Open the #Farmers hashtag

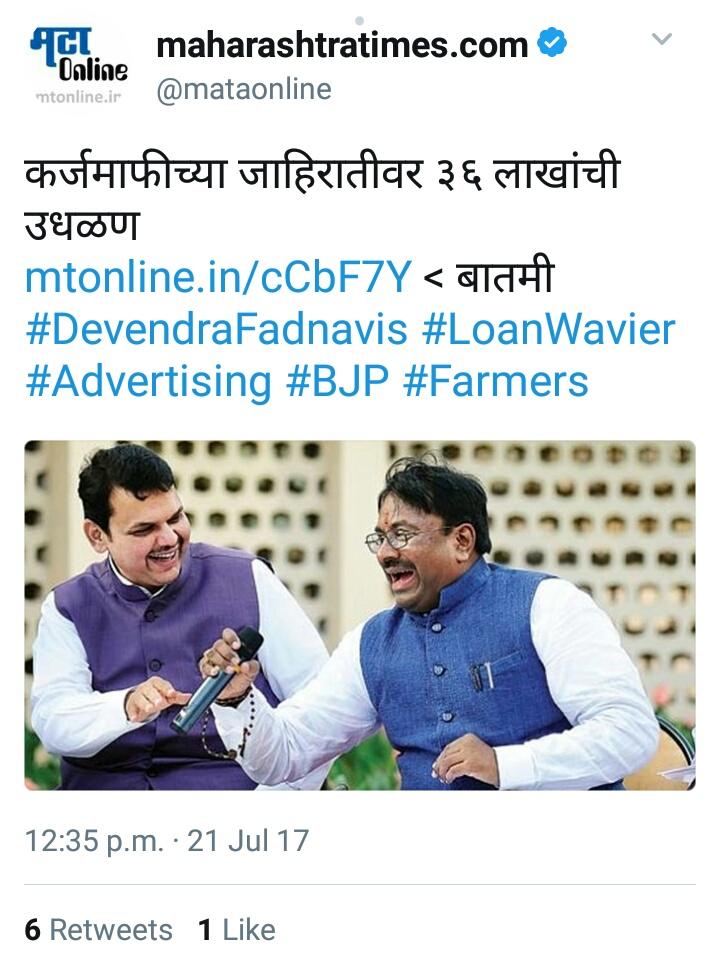click(496, 382)
